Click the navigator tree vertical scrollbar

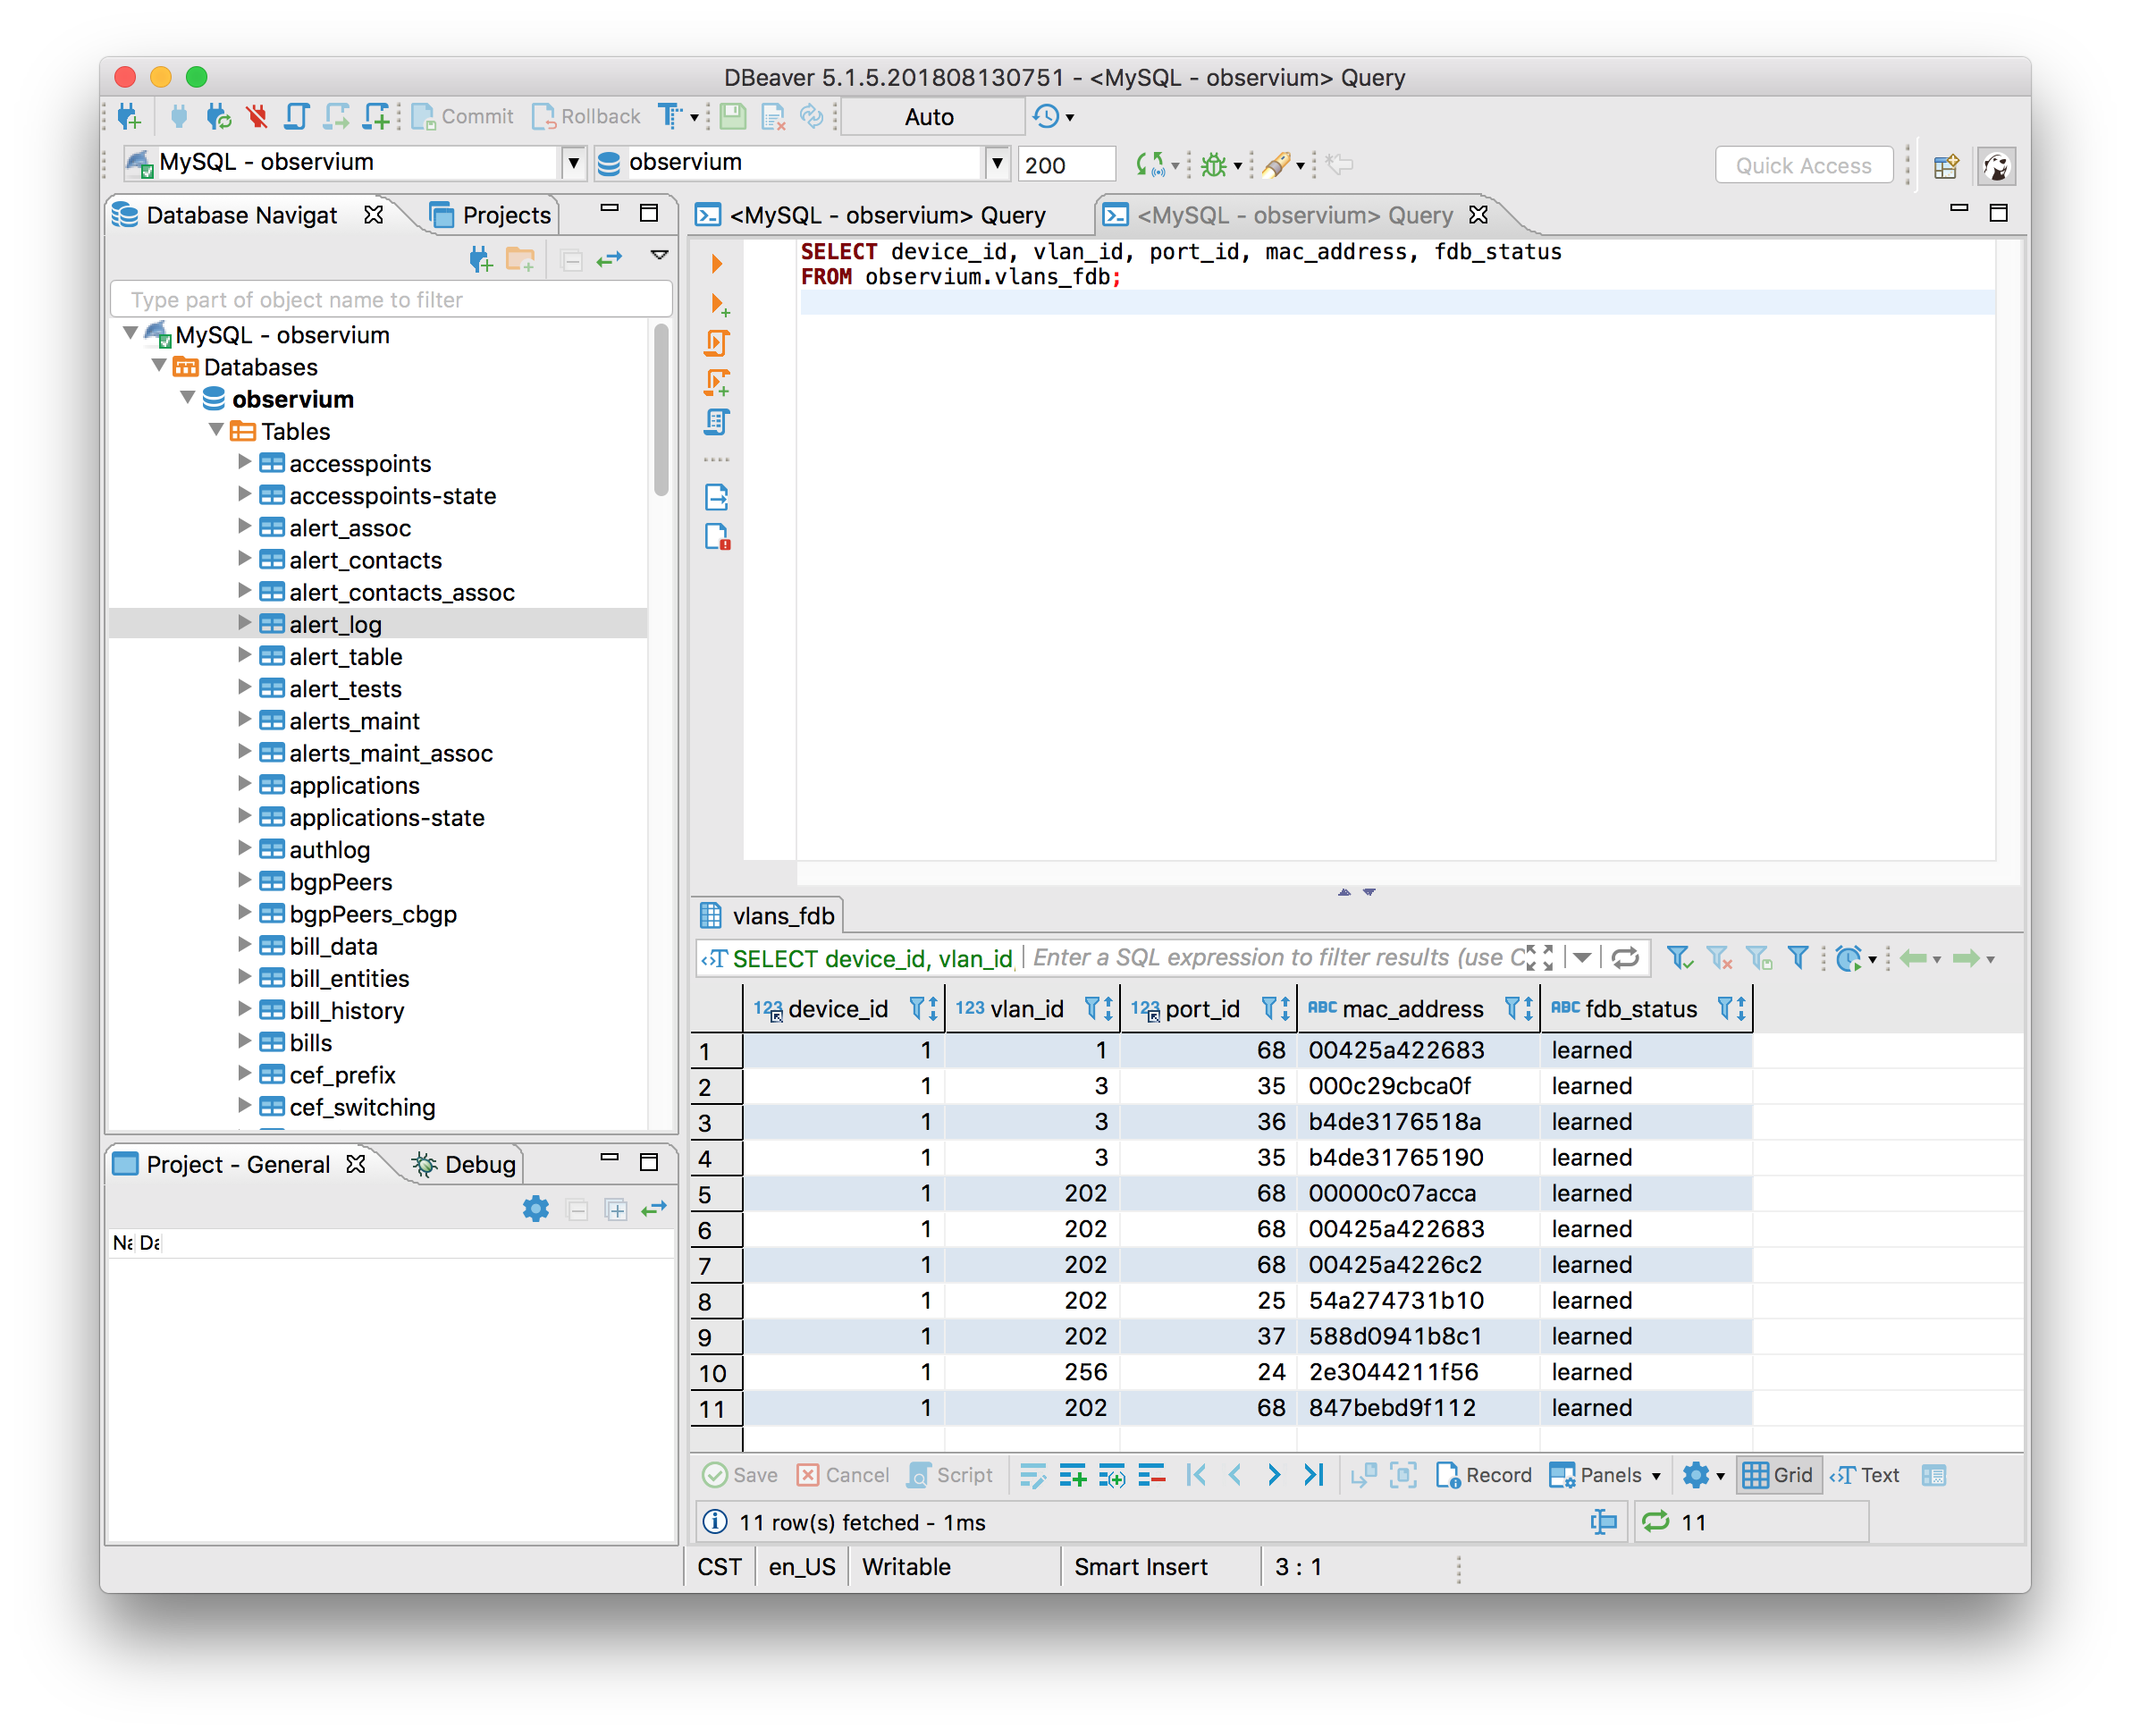pyautogui.click(x=661, y=410)
